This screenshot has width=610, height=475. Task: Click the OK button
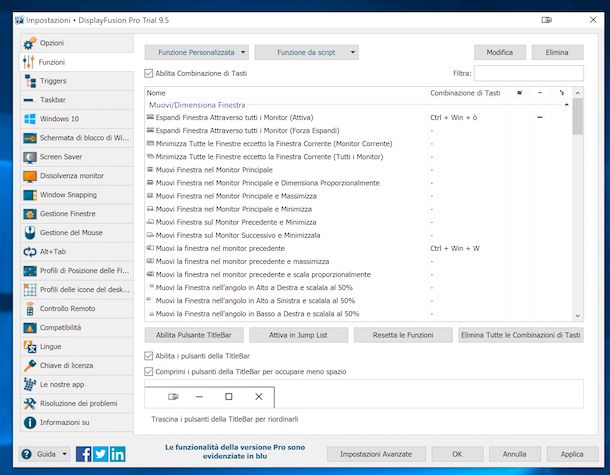(457, 454)
